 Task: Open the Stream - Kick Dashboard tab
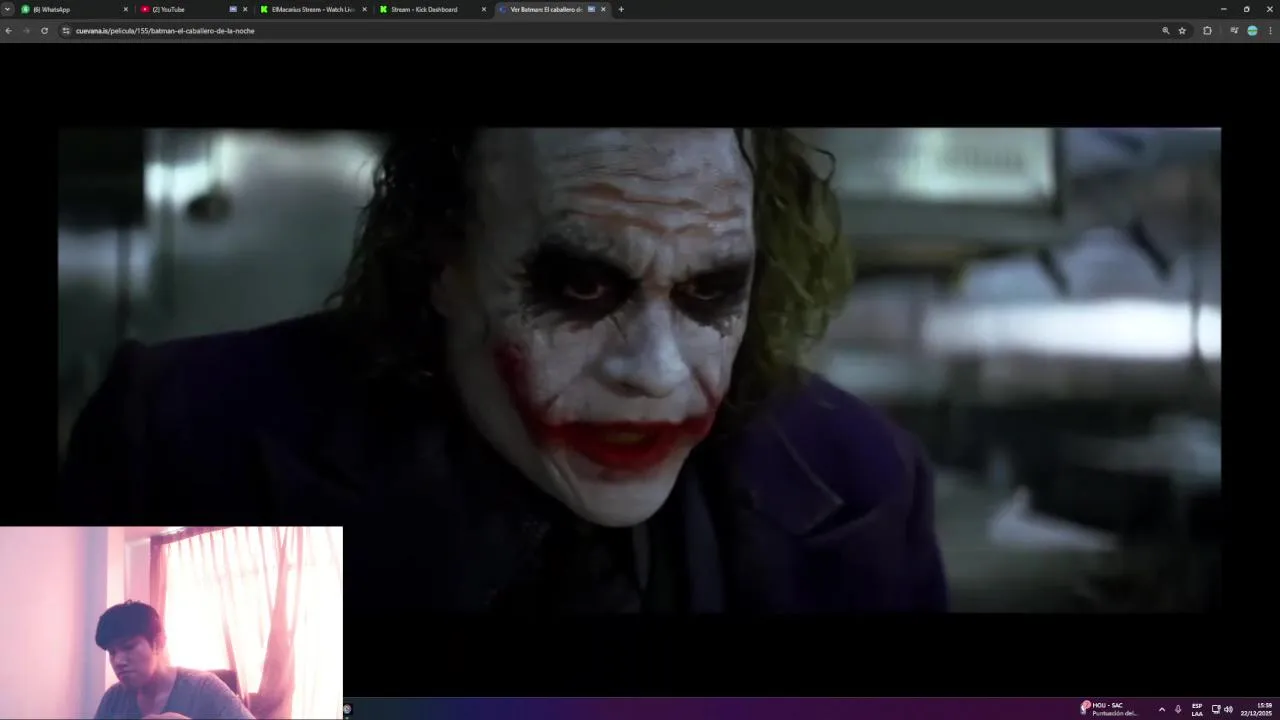click(x=432, y=9)
